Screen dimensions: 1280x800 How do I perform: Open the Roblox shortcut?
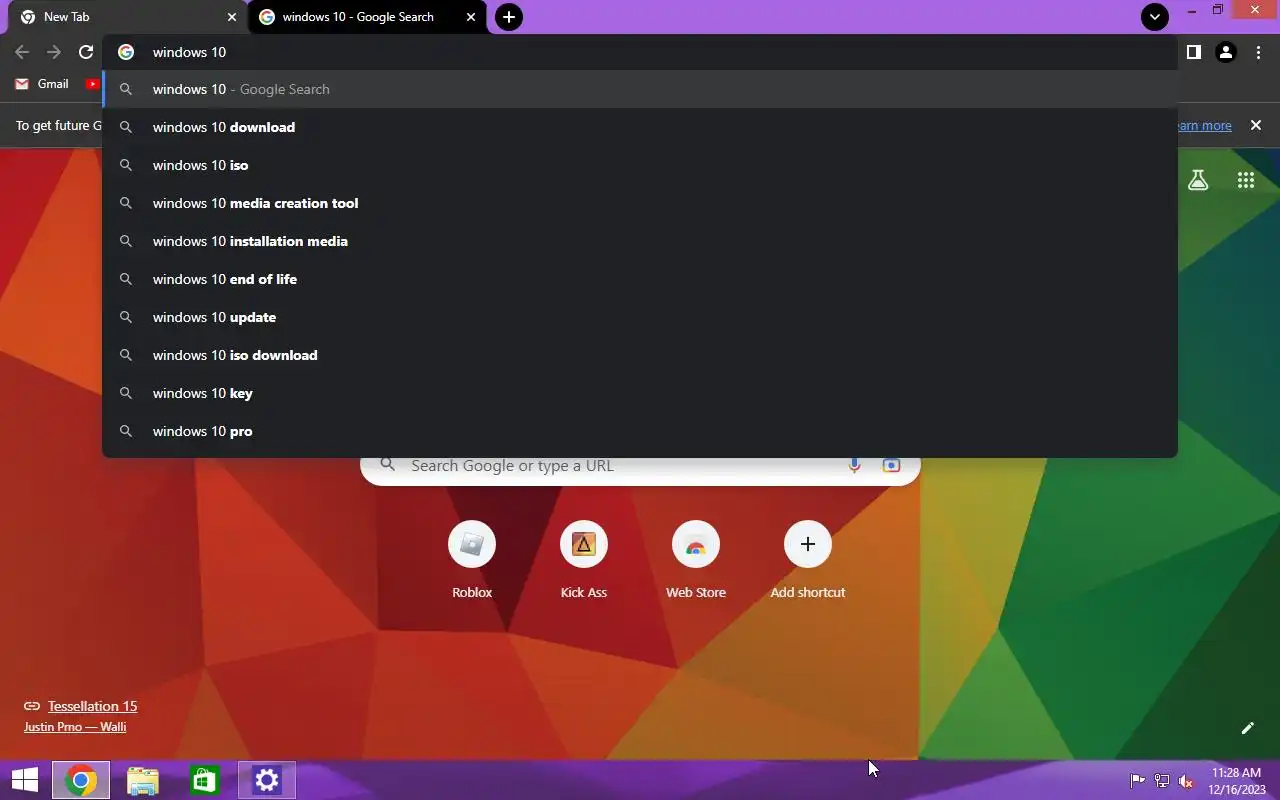pyautogui.click(x=472, y=561)
